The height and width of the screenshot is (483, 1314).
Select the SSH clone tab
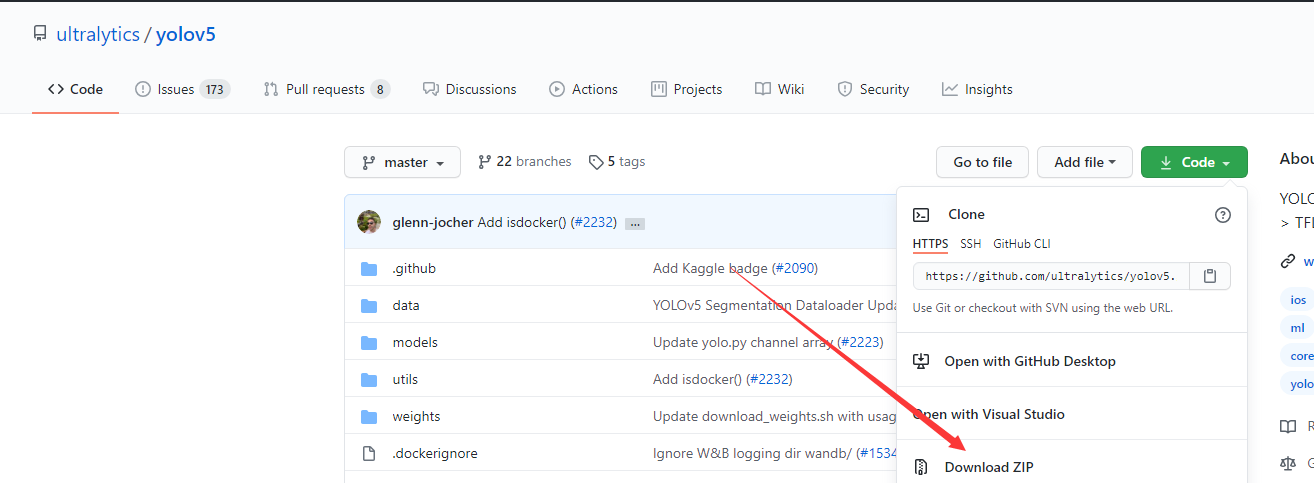tap(970, 243)
